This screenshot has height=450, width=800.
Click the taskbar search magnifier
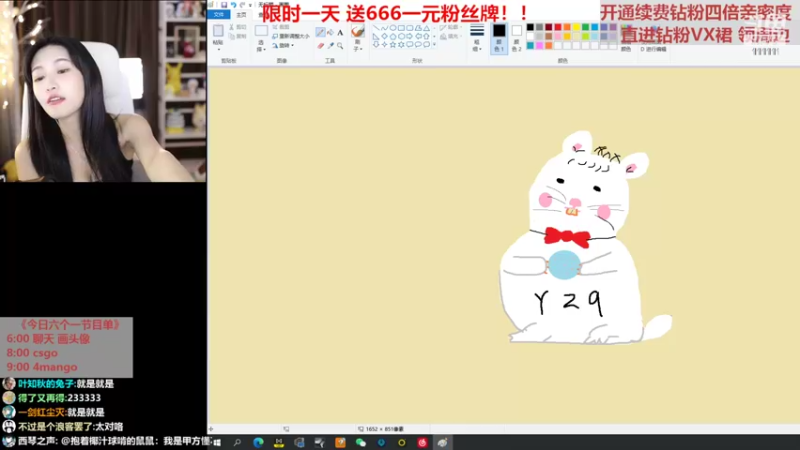[237, 442]
